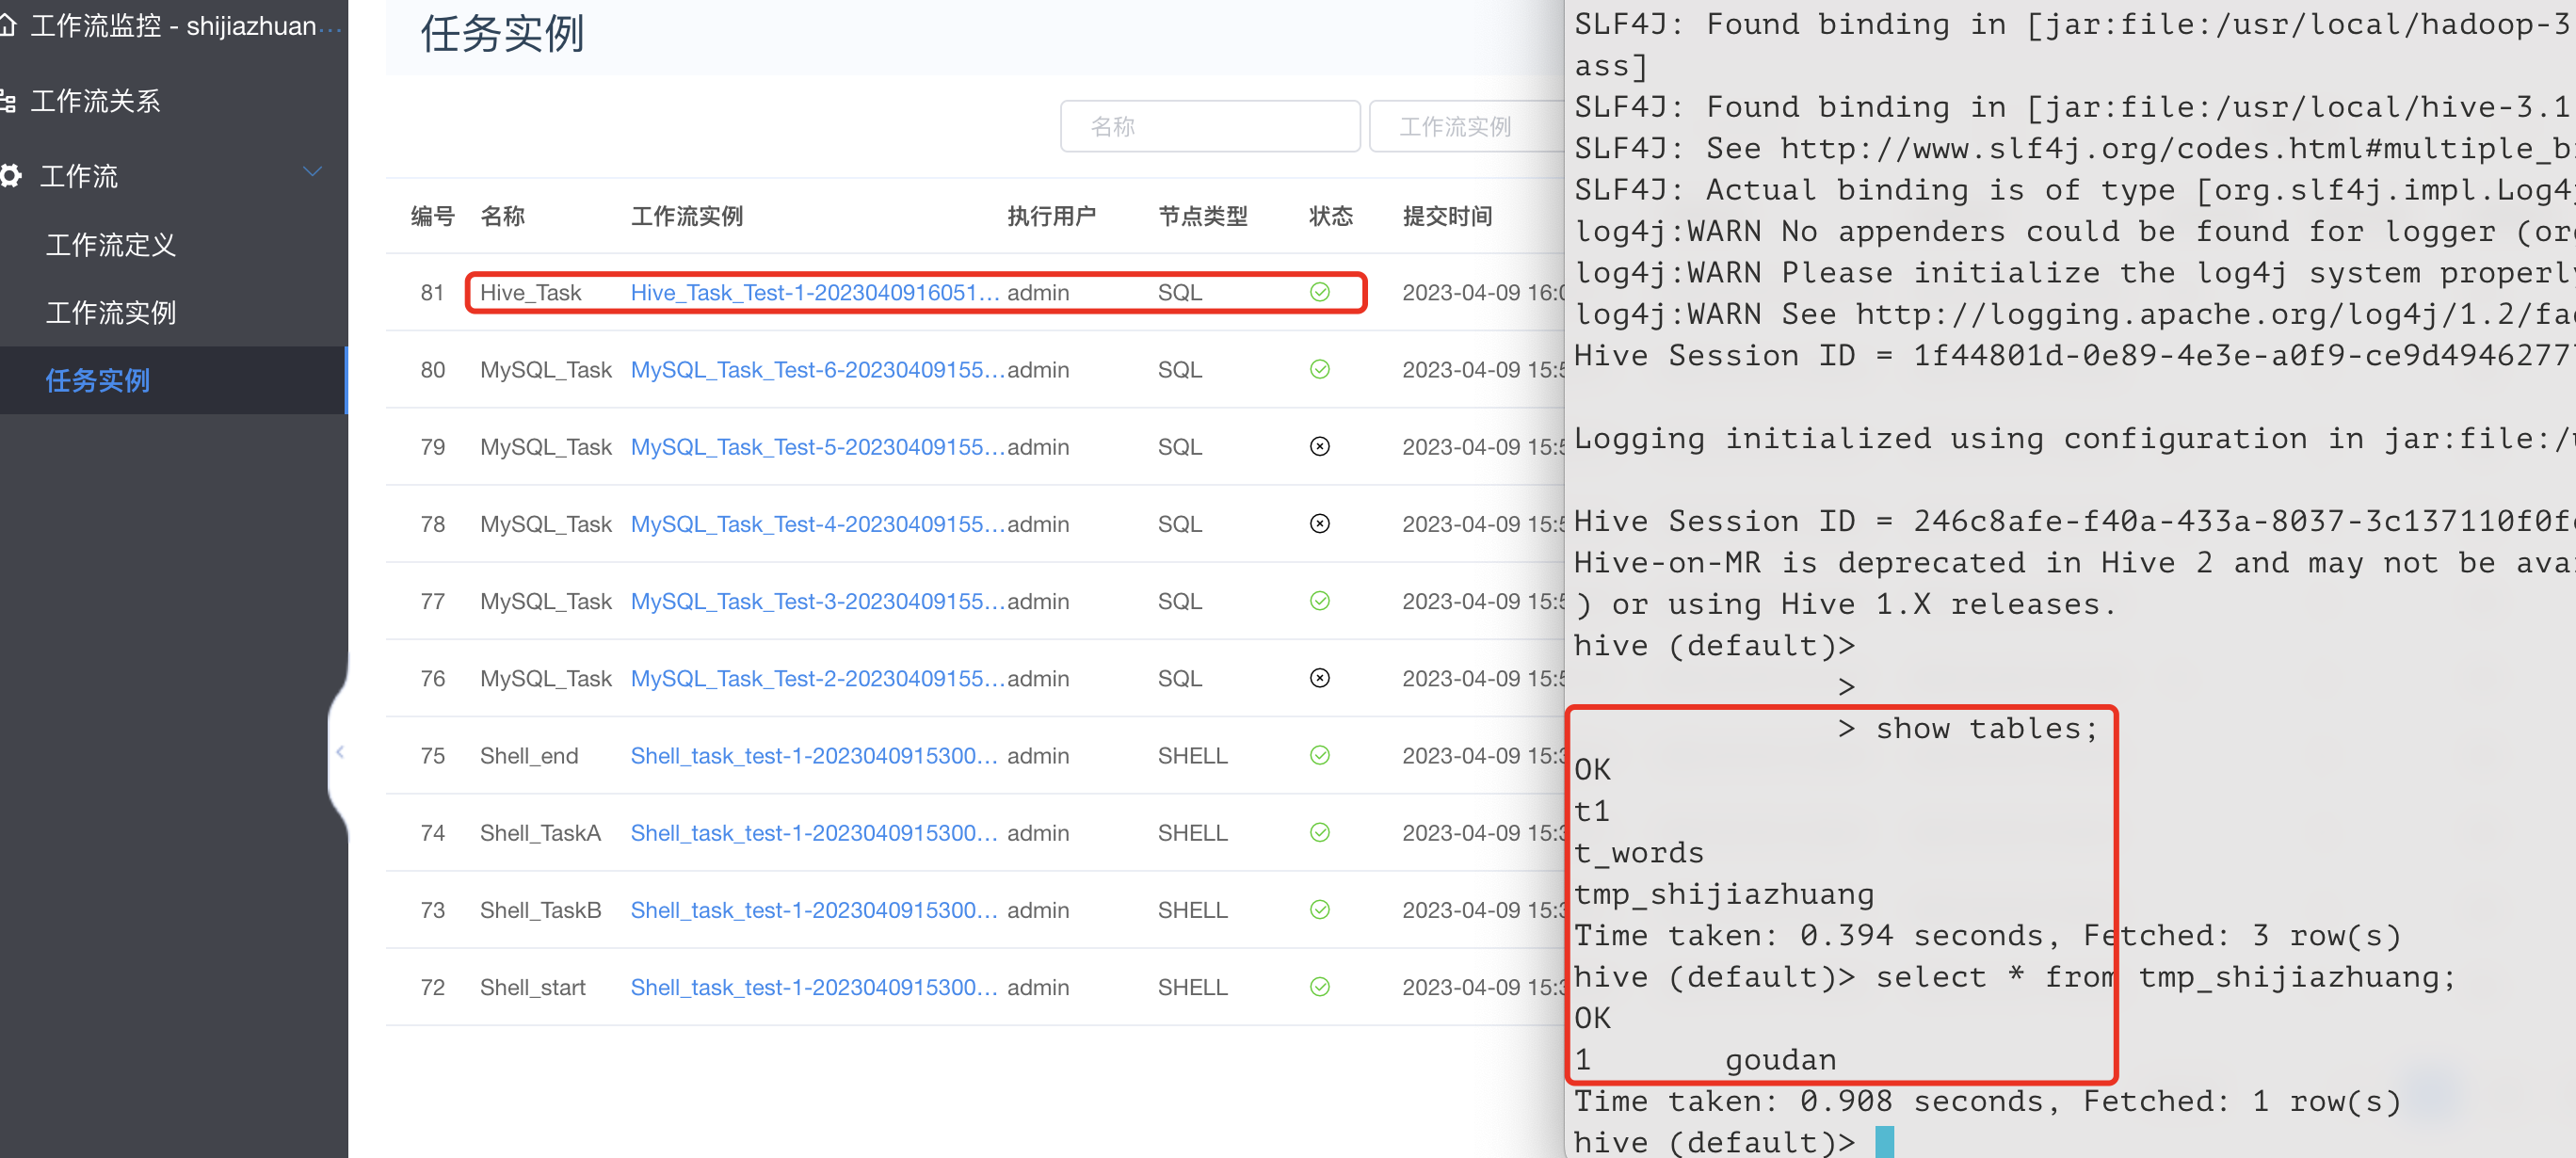2576x1158 pixels.
Task: Click the 工作流关系 sidebar icon
Action: pyautogui.click(x=8, y=101)
